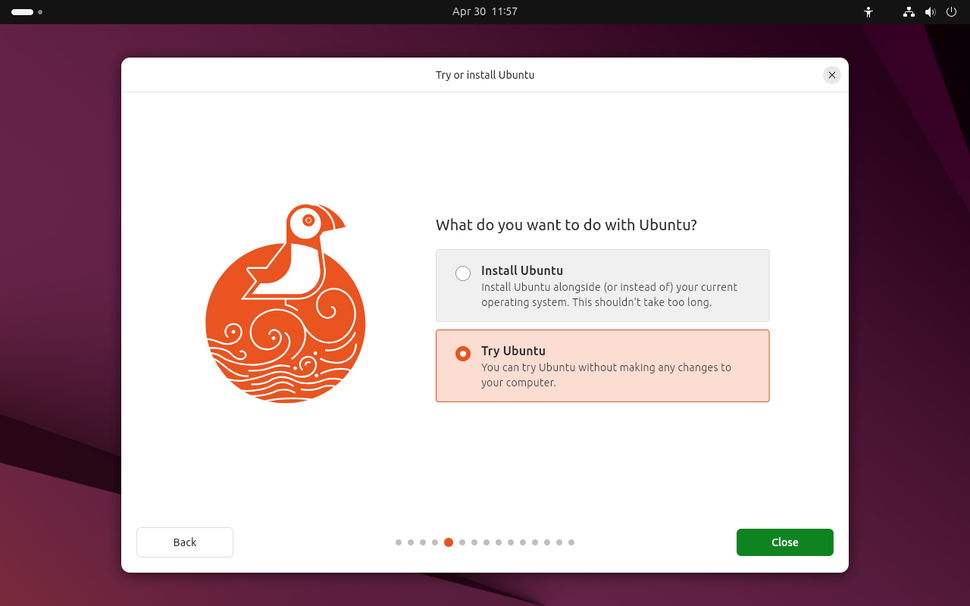970x606 pixels.
Task: Click the Back button
Action: (x=184, y=542)
